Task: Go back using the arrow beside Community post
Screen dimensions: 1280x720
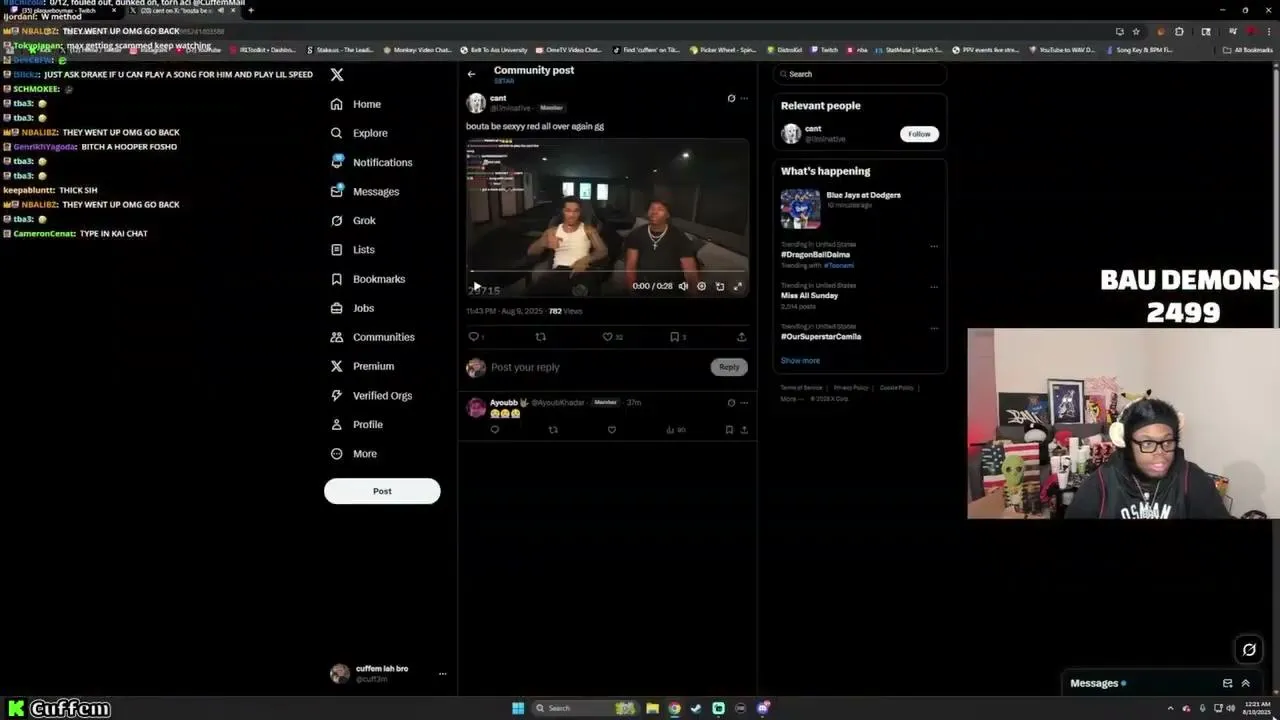Action: [472, 74]
